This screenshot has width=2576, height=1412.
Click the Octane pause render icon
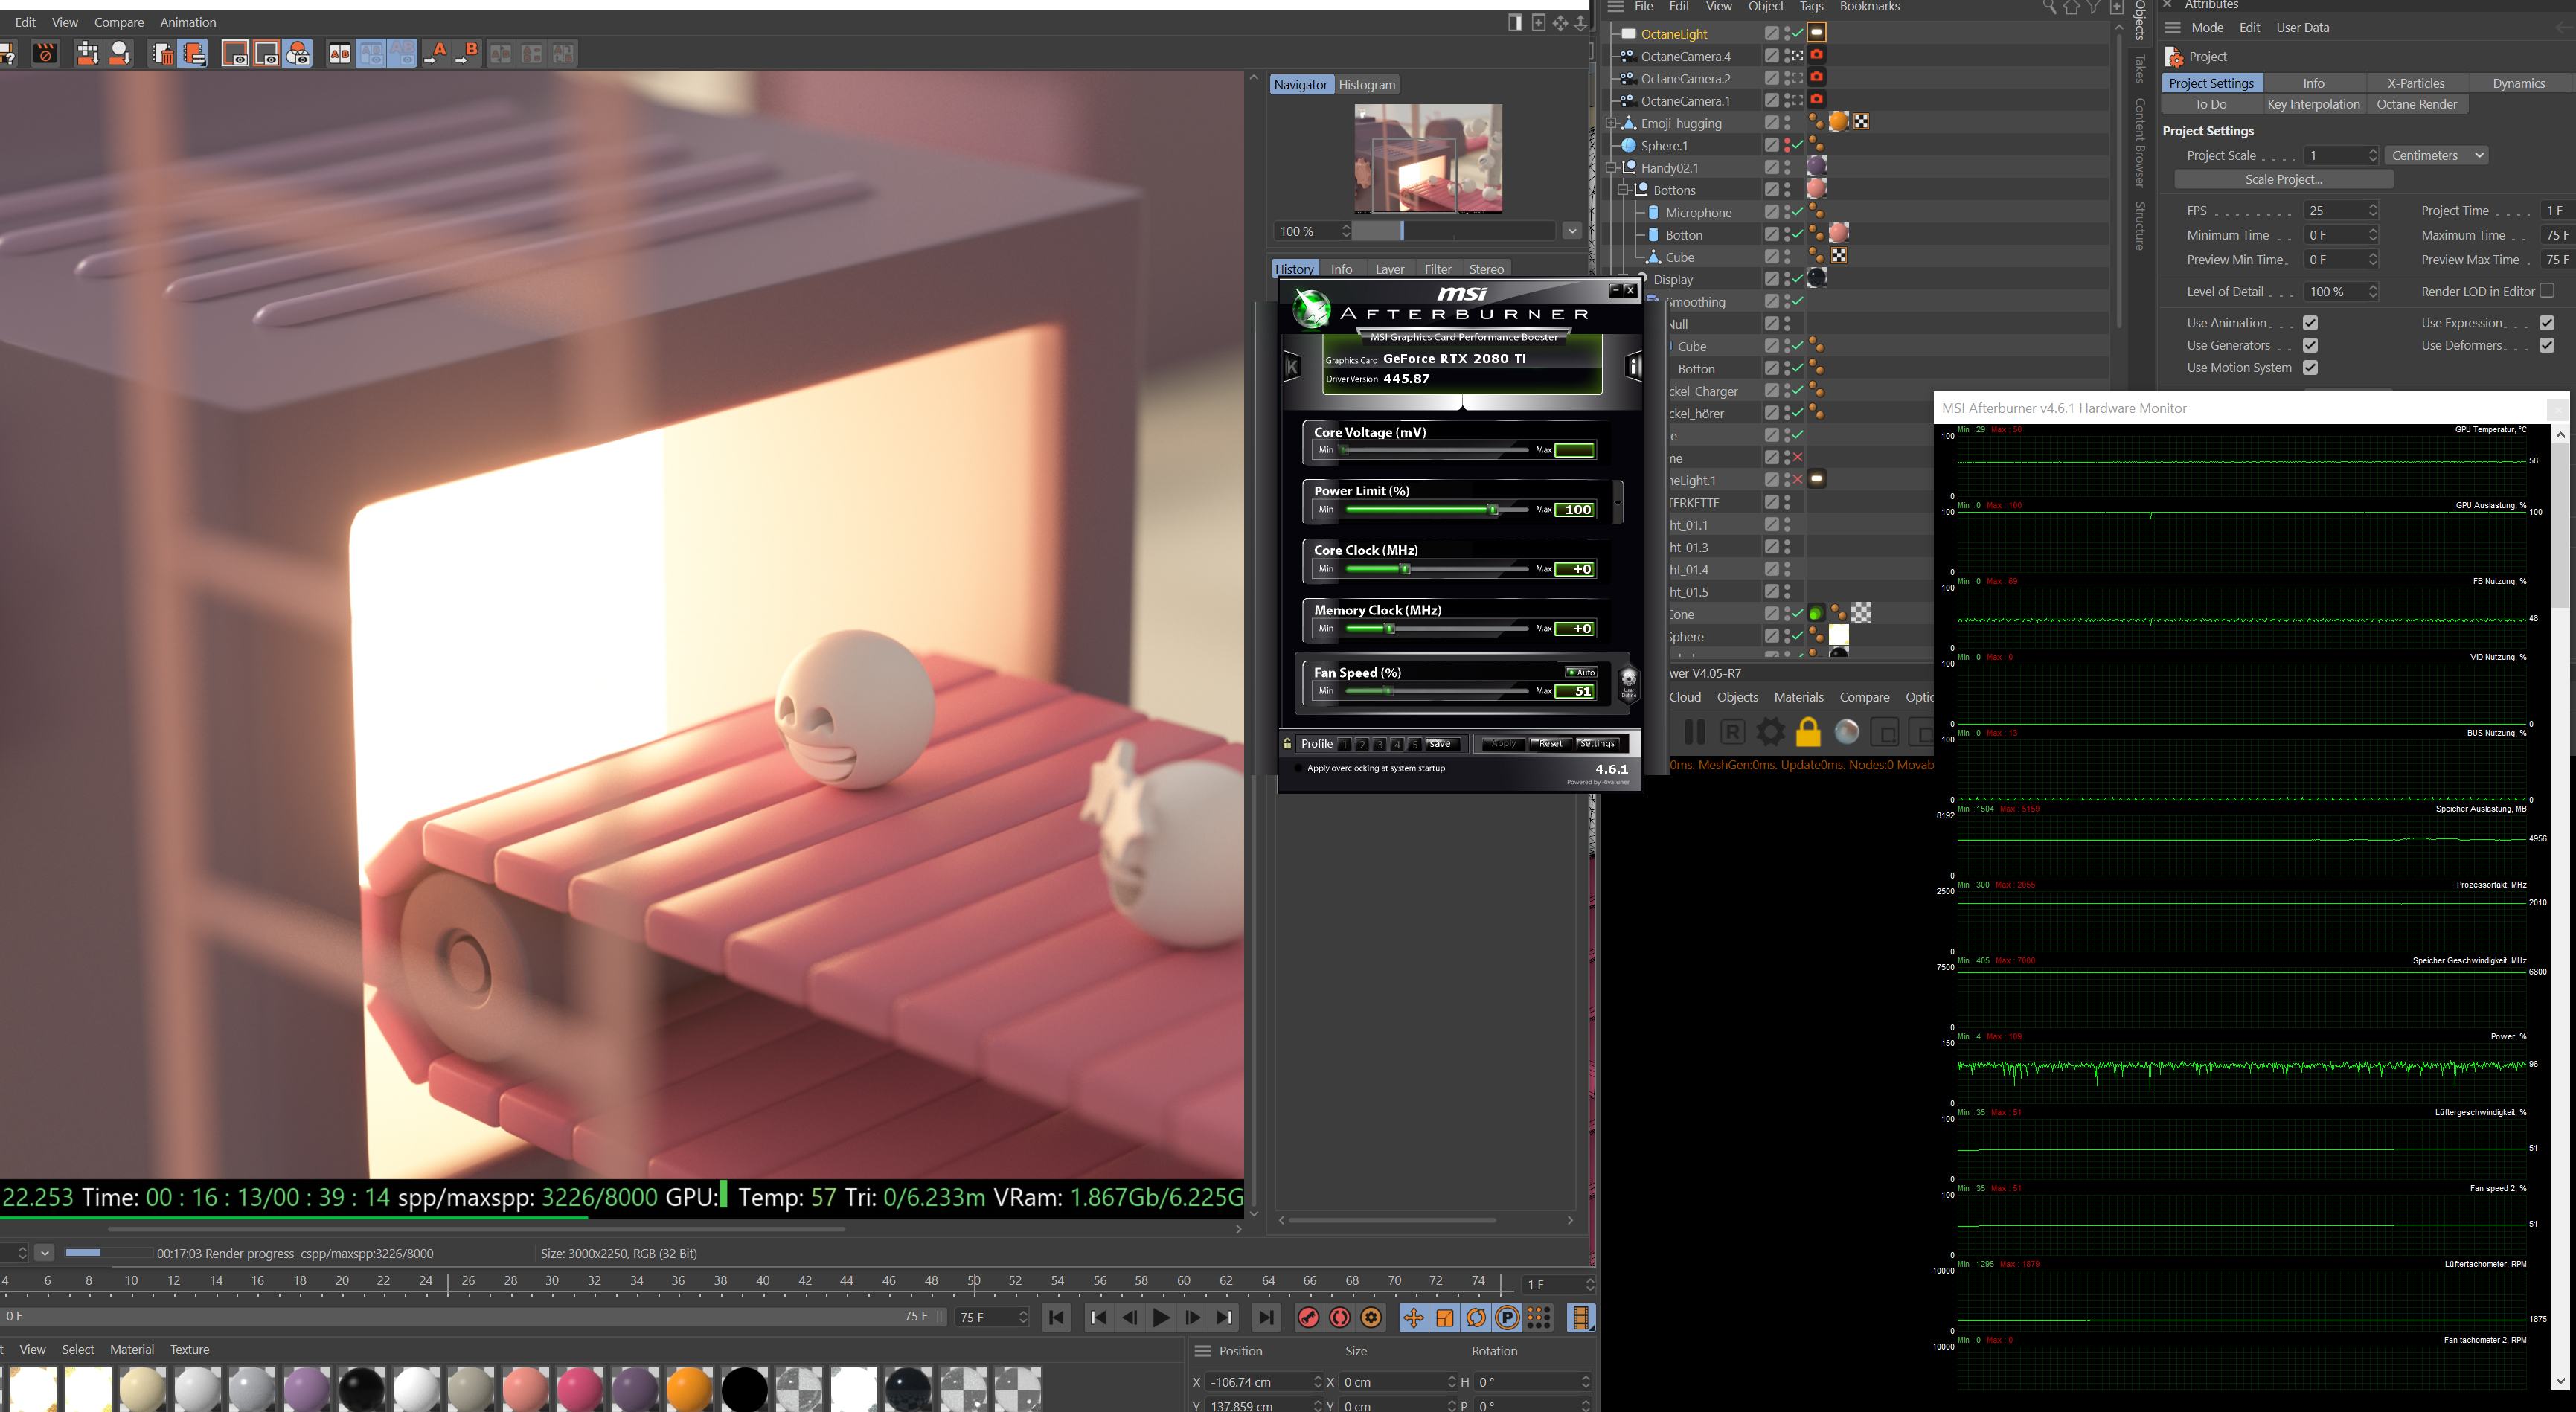[x=1694, y=732]
